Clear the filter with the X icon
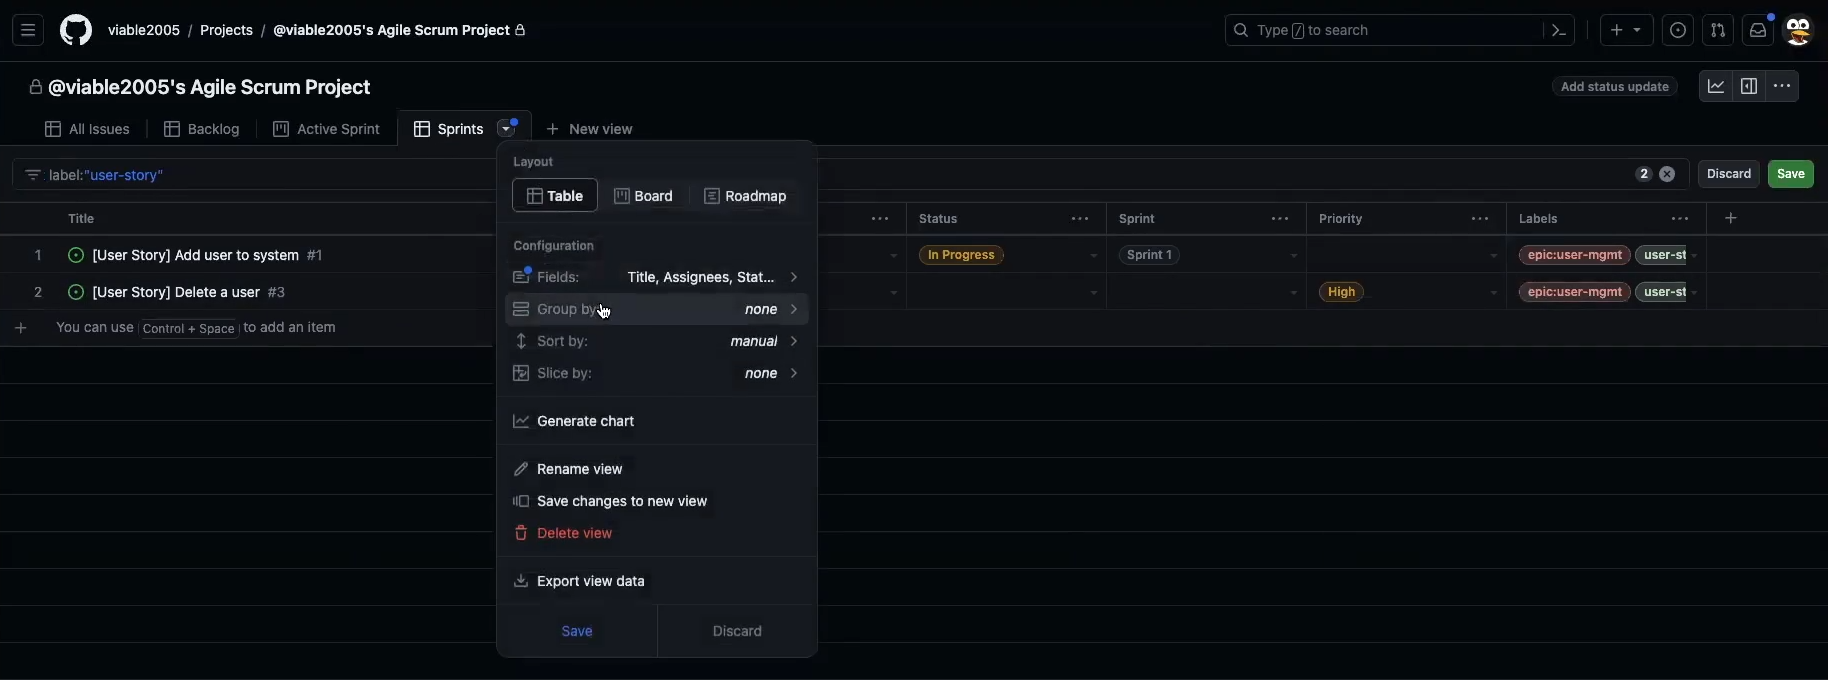The height and width of the screenshot is (680, 1828). coord(1667,174)
